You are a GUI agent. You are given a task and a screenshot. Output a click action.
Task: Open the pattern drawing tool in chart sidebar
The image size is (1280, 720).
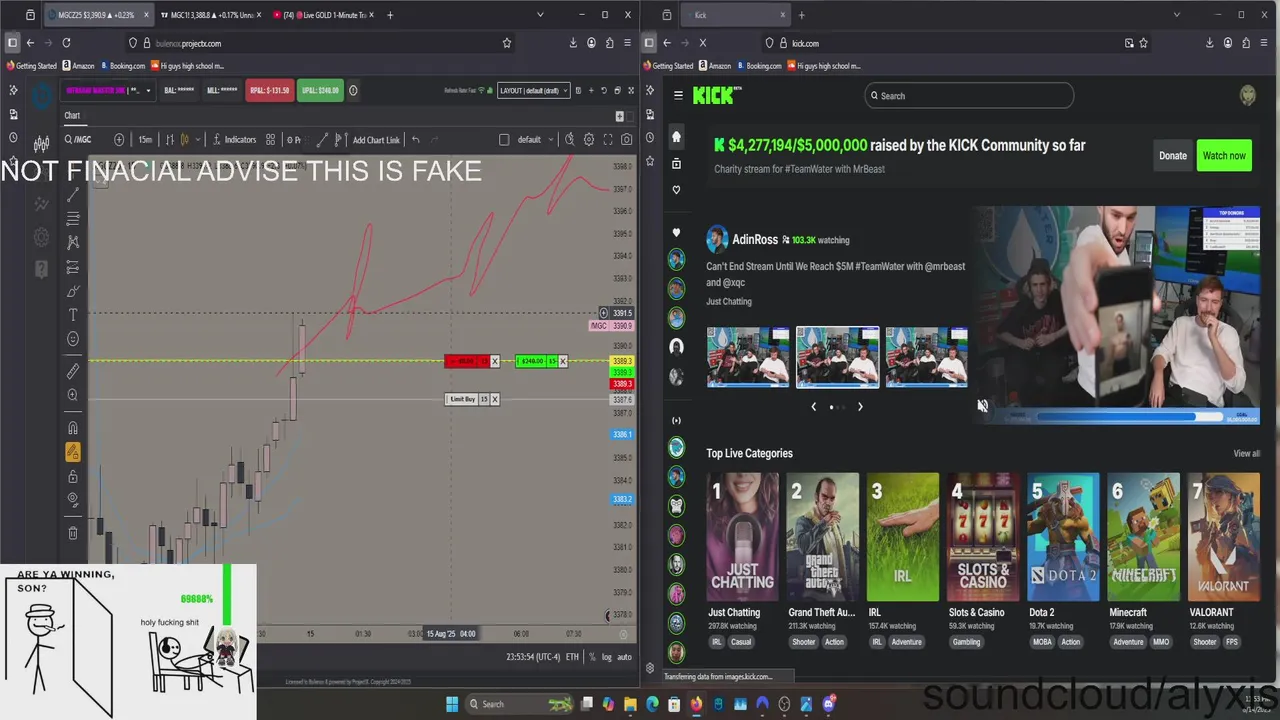coord(73,243)
